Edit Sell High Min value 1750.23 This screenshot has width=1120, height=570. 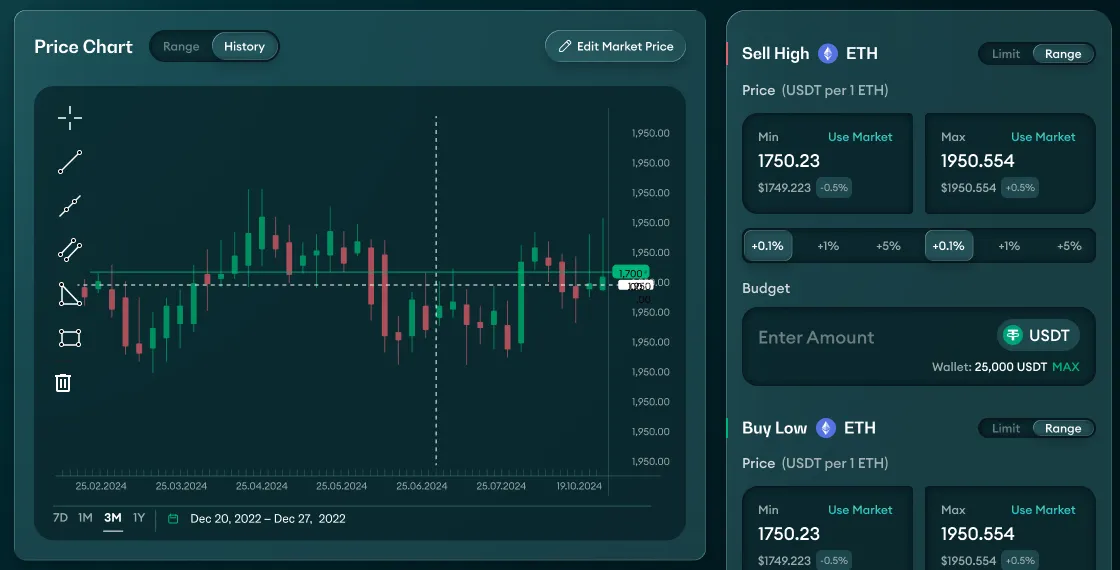click(x=789, y=161)
